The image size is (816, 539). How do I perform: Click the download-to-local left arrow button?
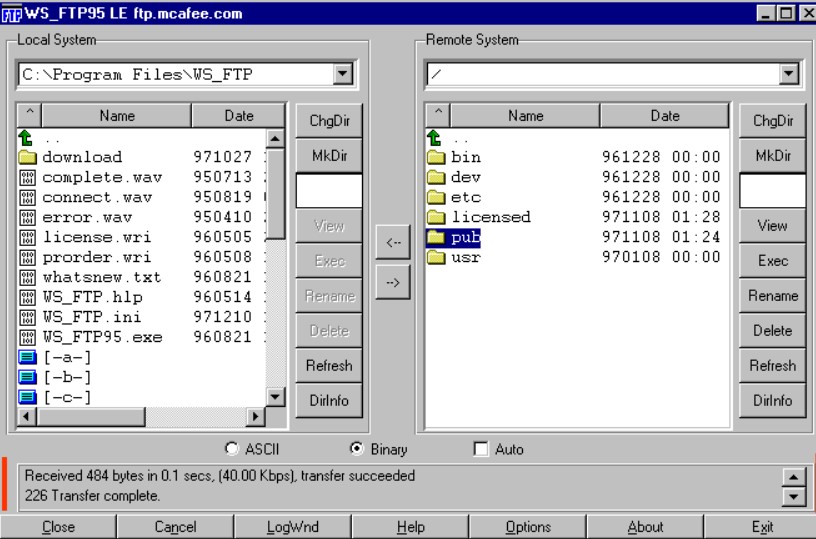[x=393, y=242]
